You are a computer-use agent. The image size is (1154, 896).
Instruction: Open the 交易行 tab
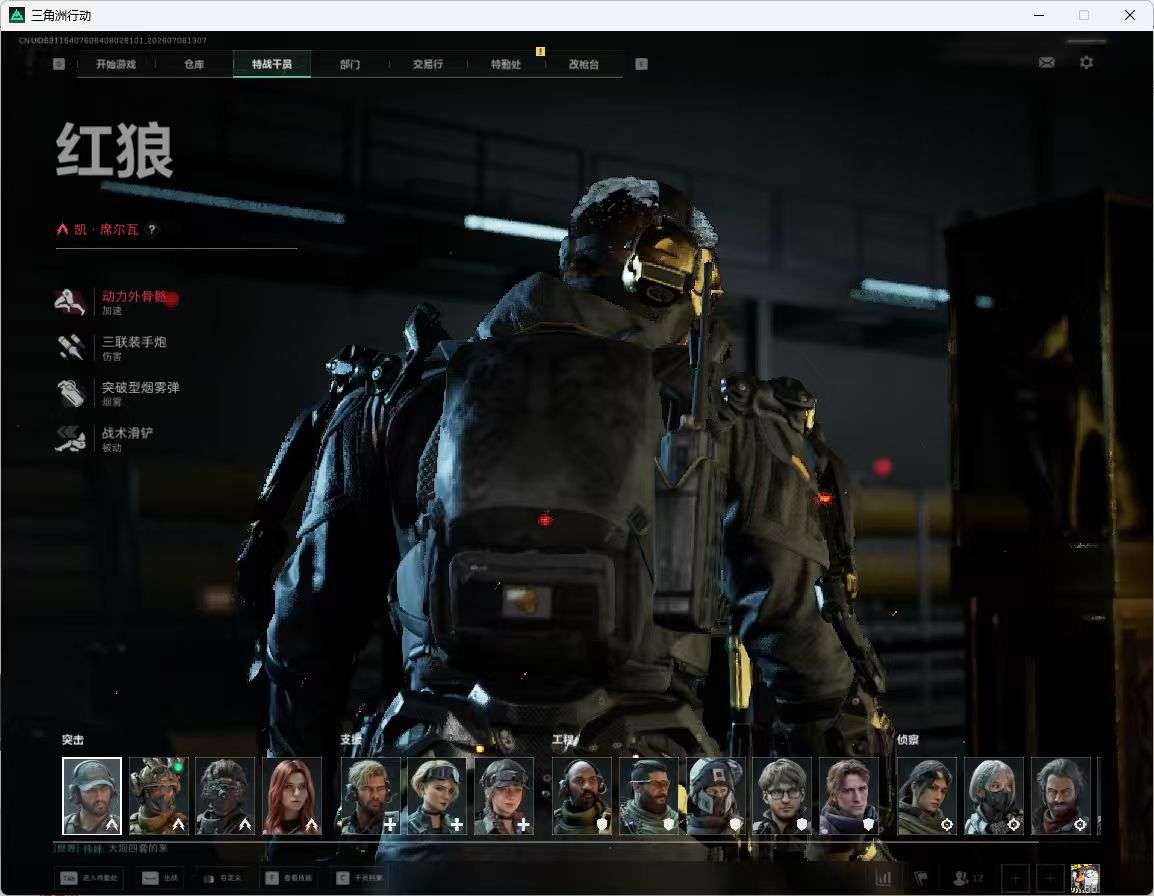(428, 64)
